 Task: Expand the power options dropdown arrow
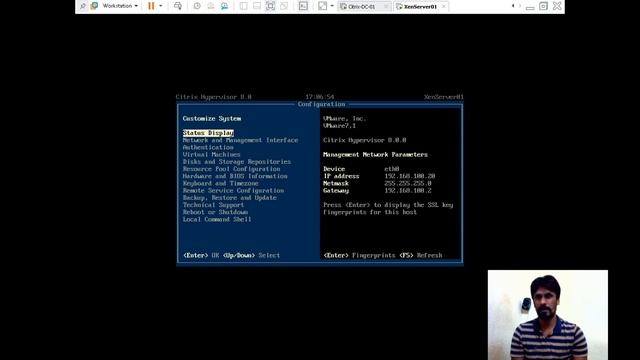point(160,6)
